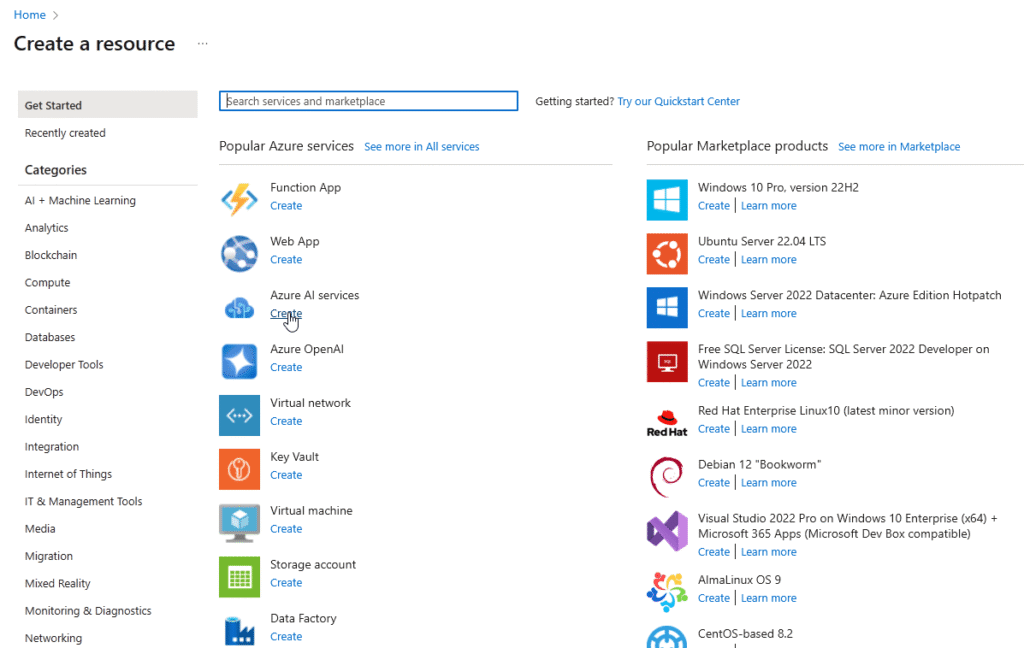Click Create for Windows Server 2022 Datacenter
This screenshot has height=648, width=1024.
tap(714, 314)
